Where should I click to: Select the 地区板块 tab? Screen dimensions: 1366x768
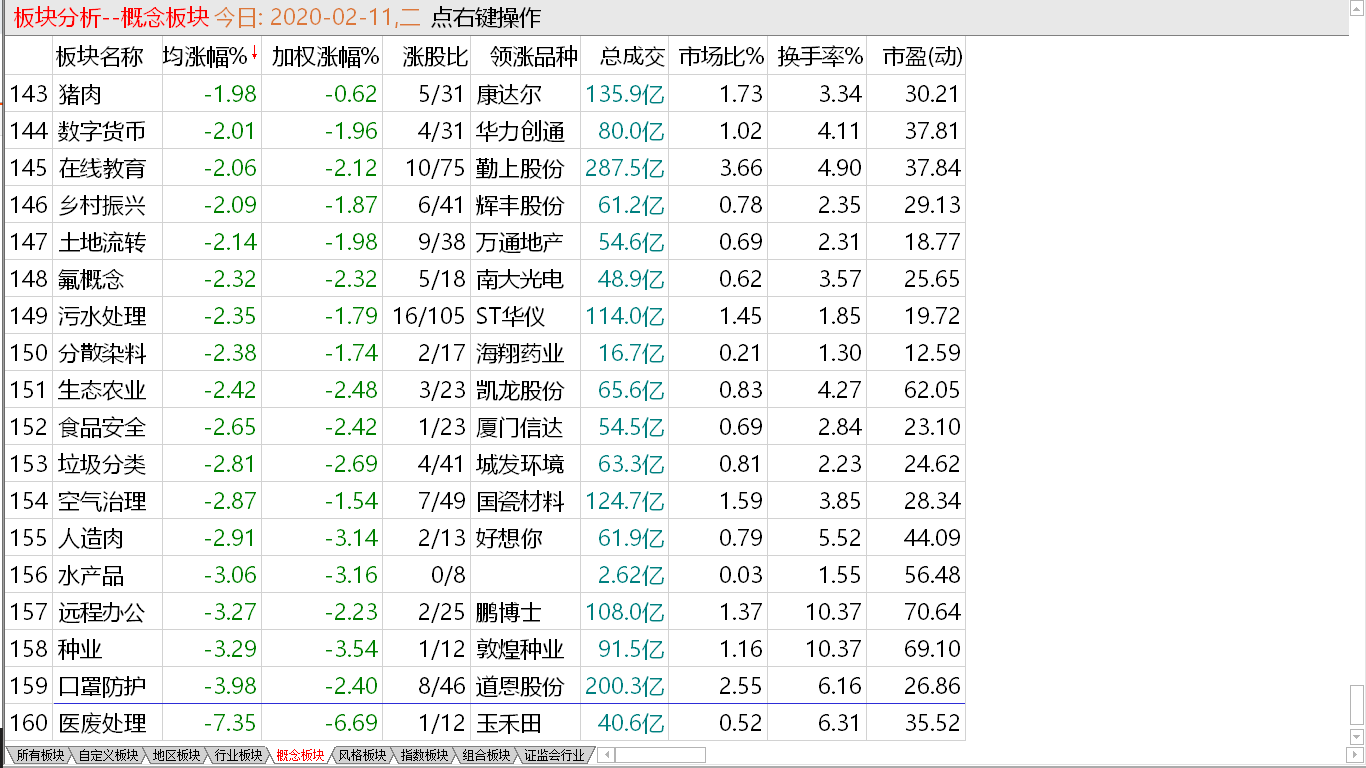point(175,755)
